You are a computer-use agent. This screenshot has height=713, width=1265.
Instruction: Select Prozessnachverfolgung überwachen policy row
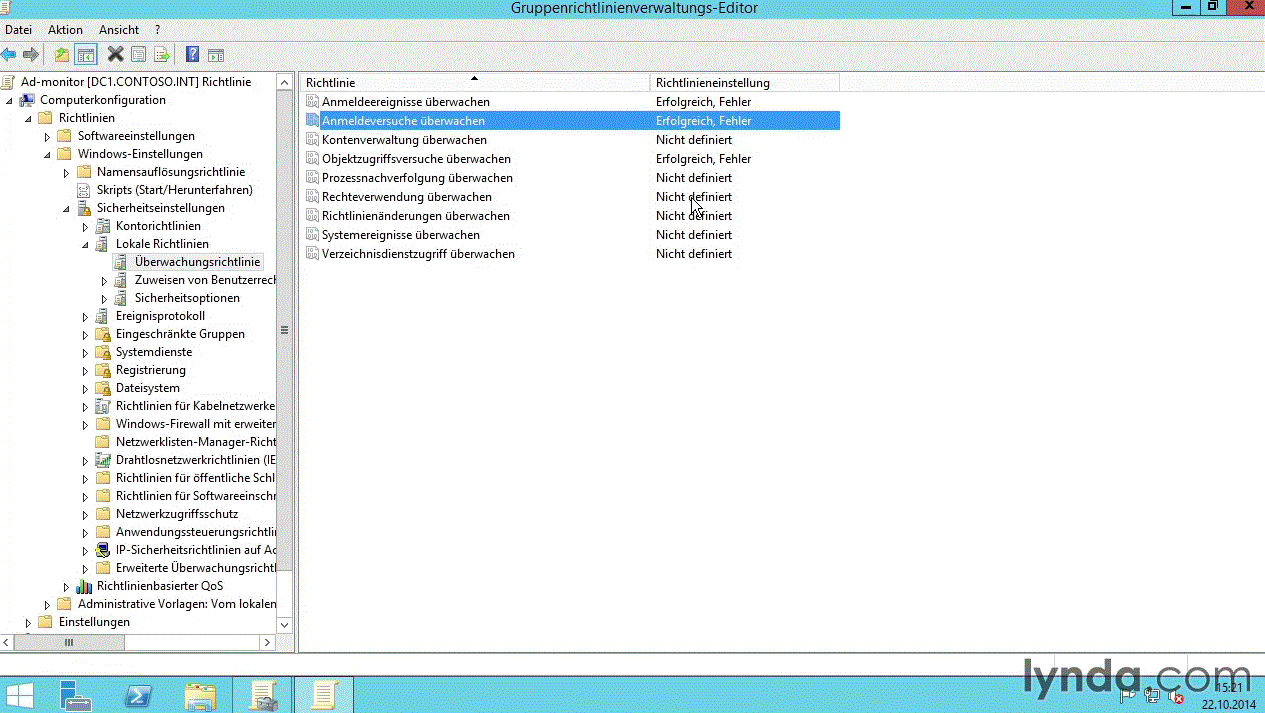pyautogui.click(x=570, y=178)
